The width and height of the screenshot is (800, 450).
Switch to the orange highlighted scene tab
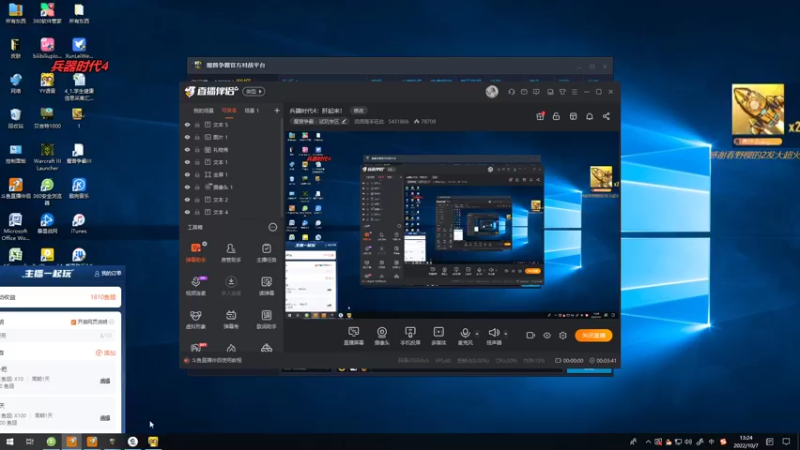229,111
